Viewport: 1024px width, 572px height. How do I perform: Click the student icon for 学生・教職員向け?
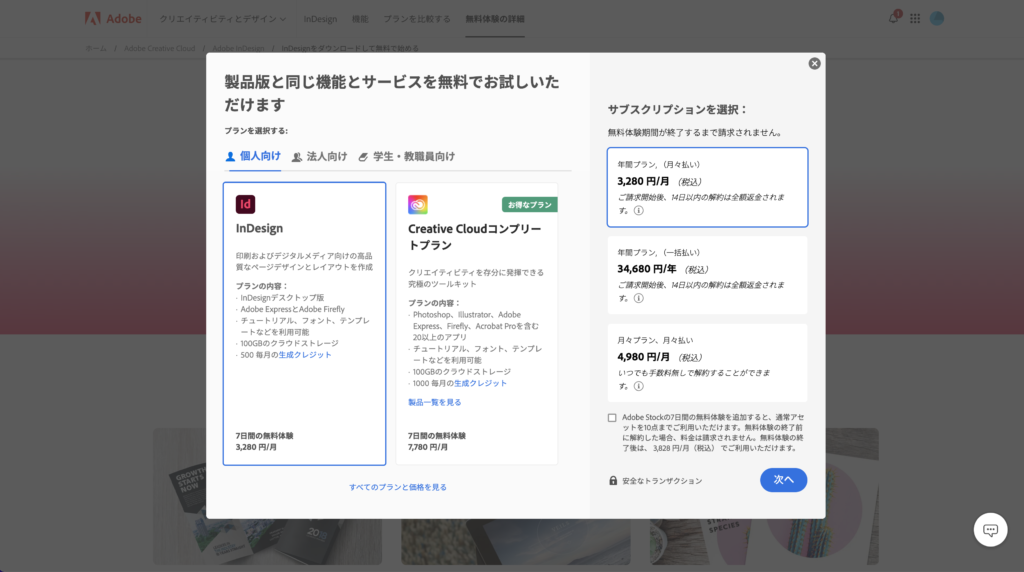[x=363, y=157]
